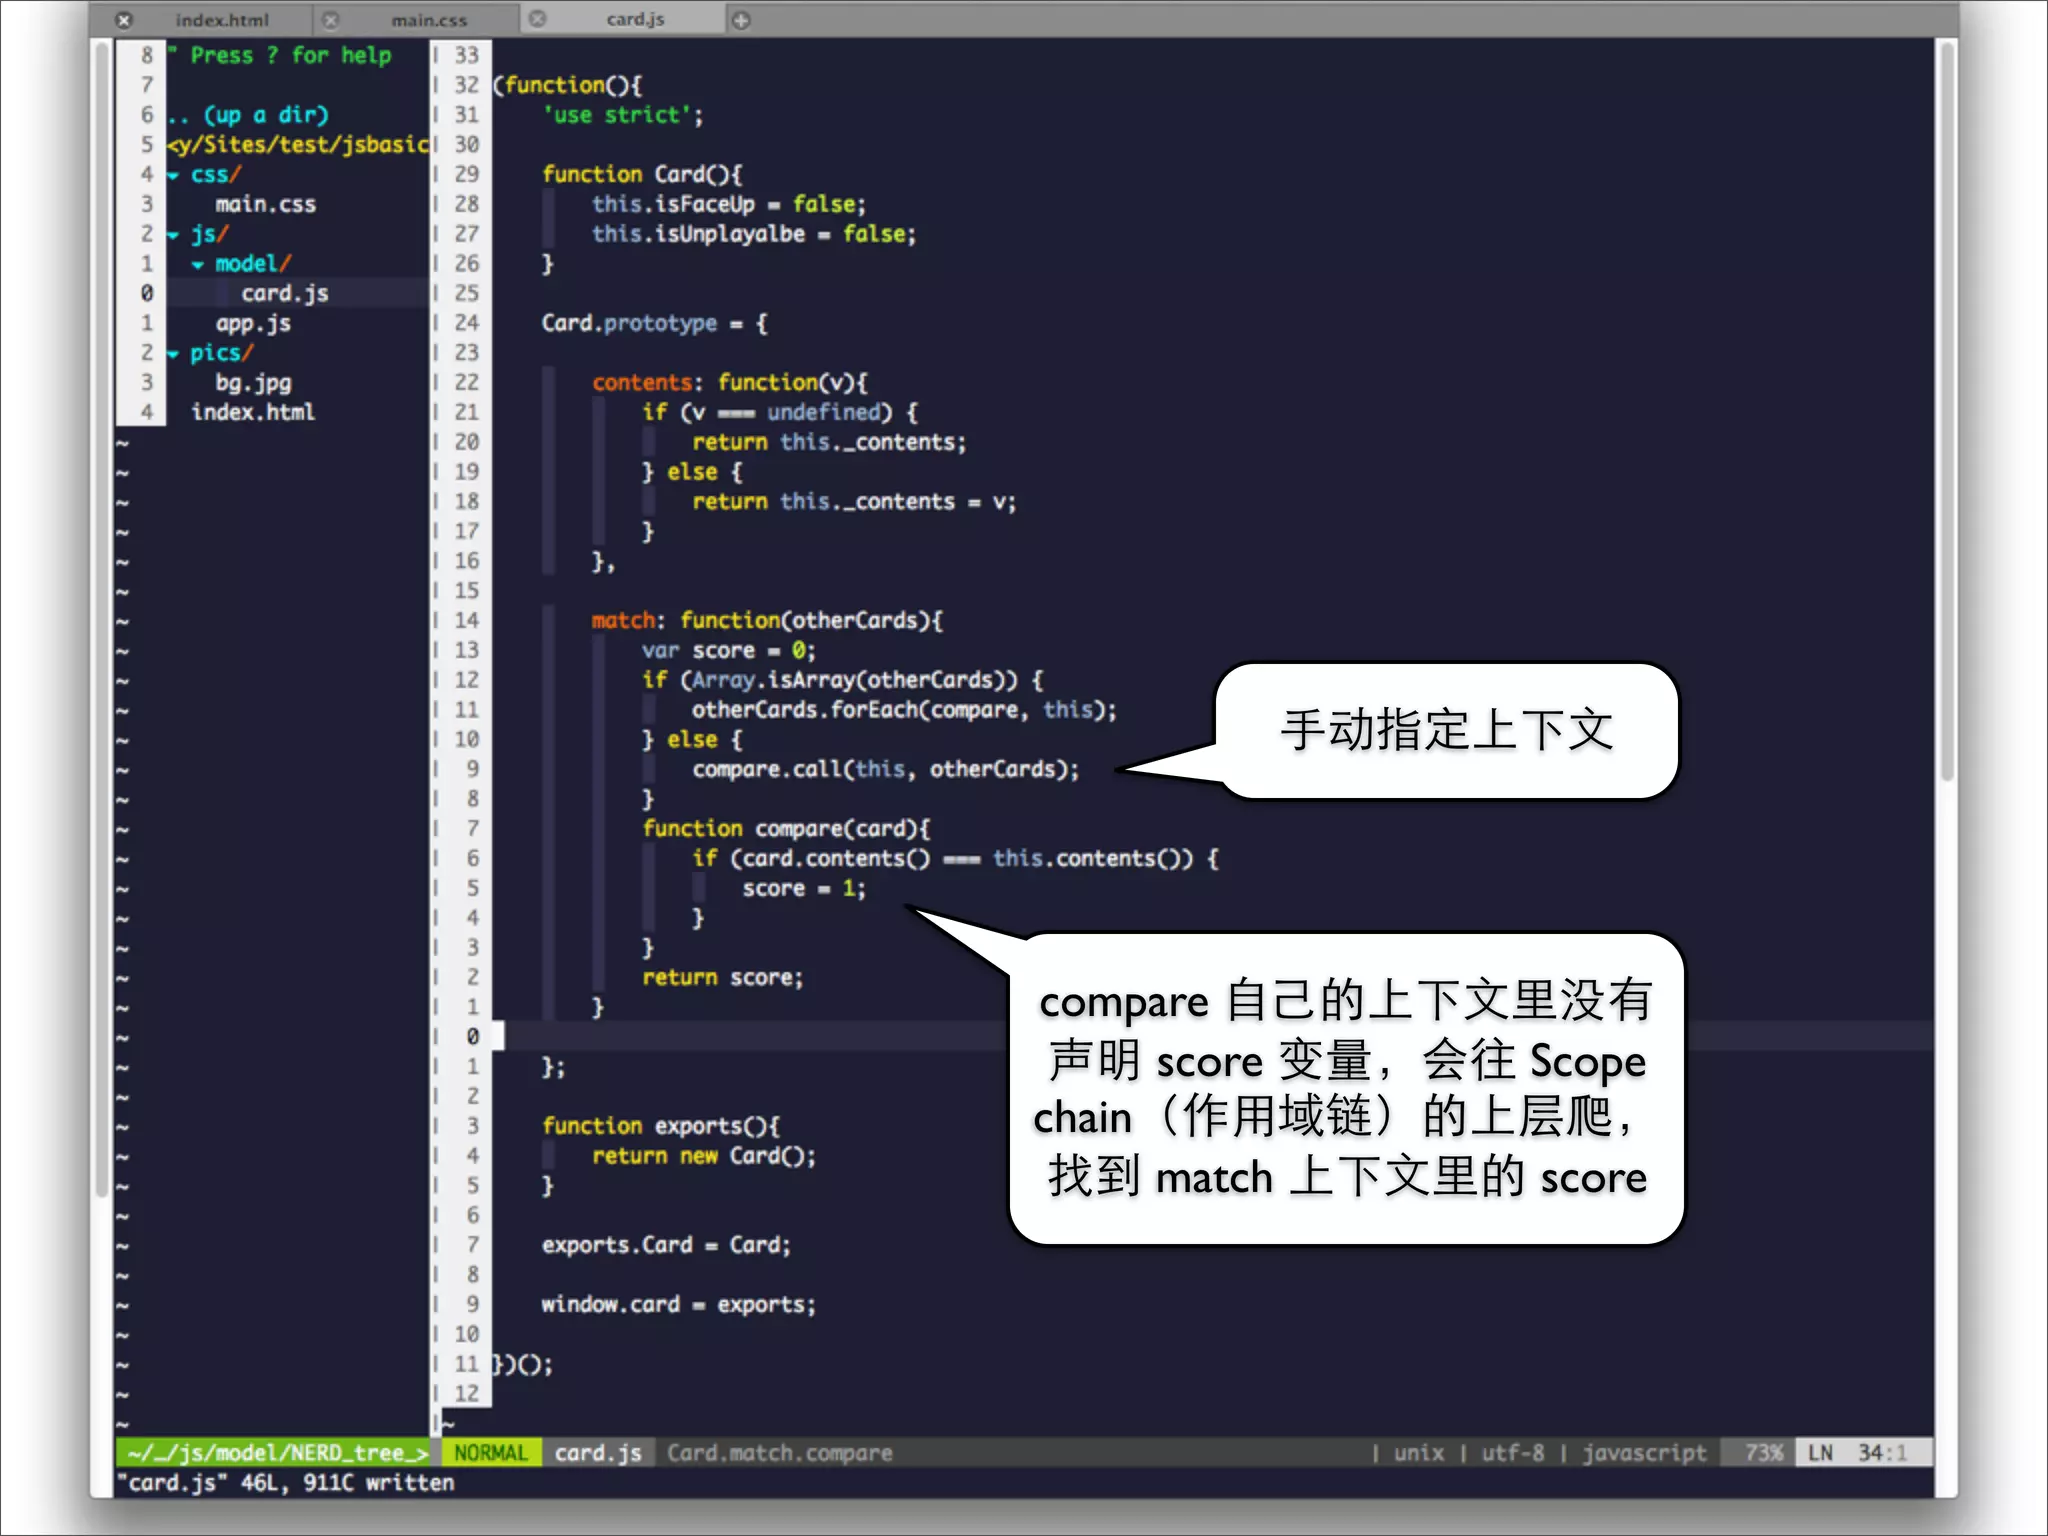Click the javascript filetype indicator
The height and width of the screenshot is (1536, 2048).
point(1645,1453)
